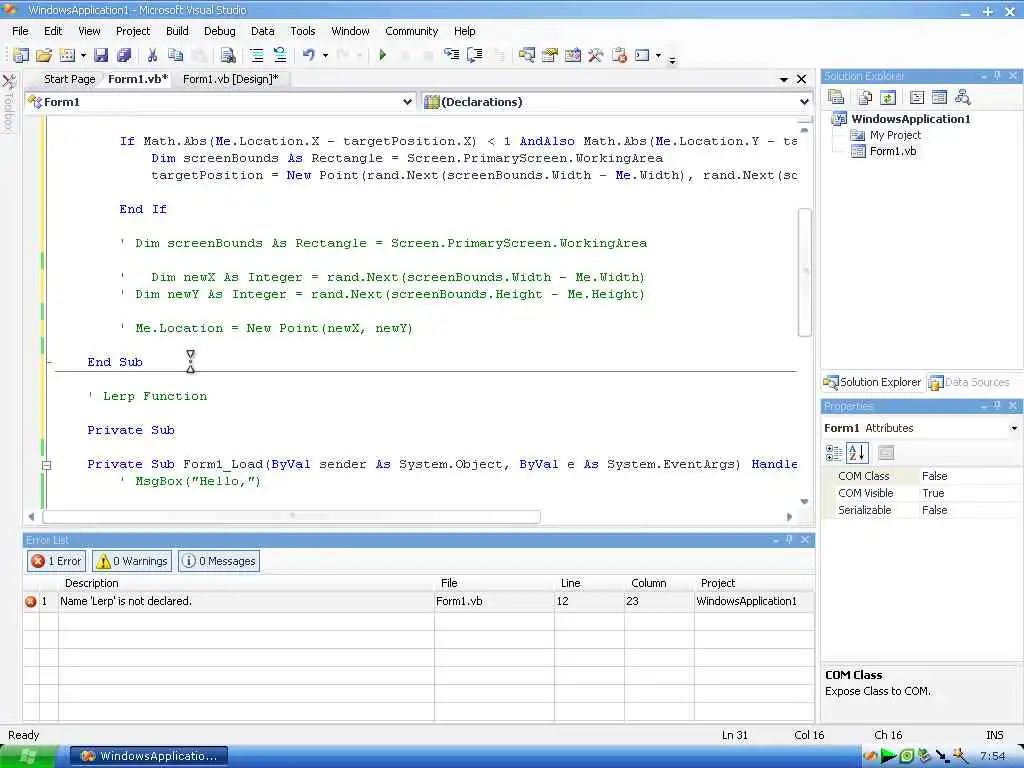Open the File menu

coord(20,31)
